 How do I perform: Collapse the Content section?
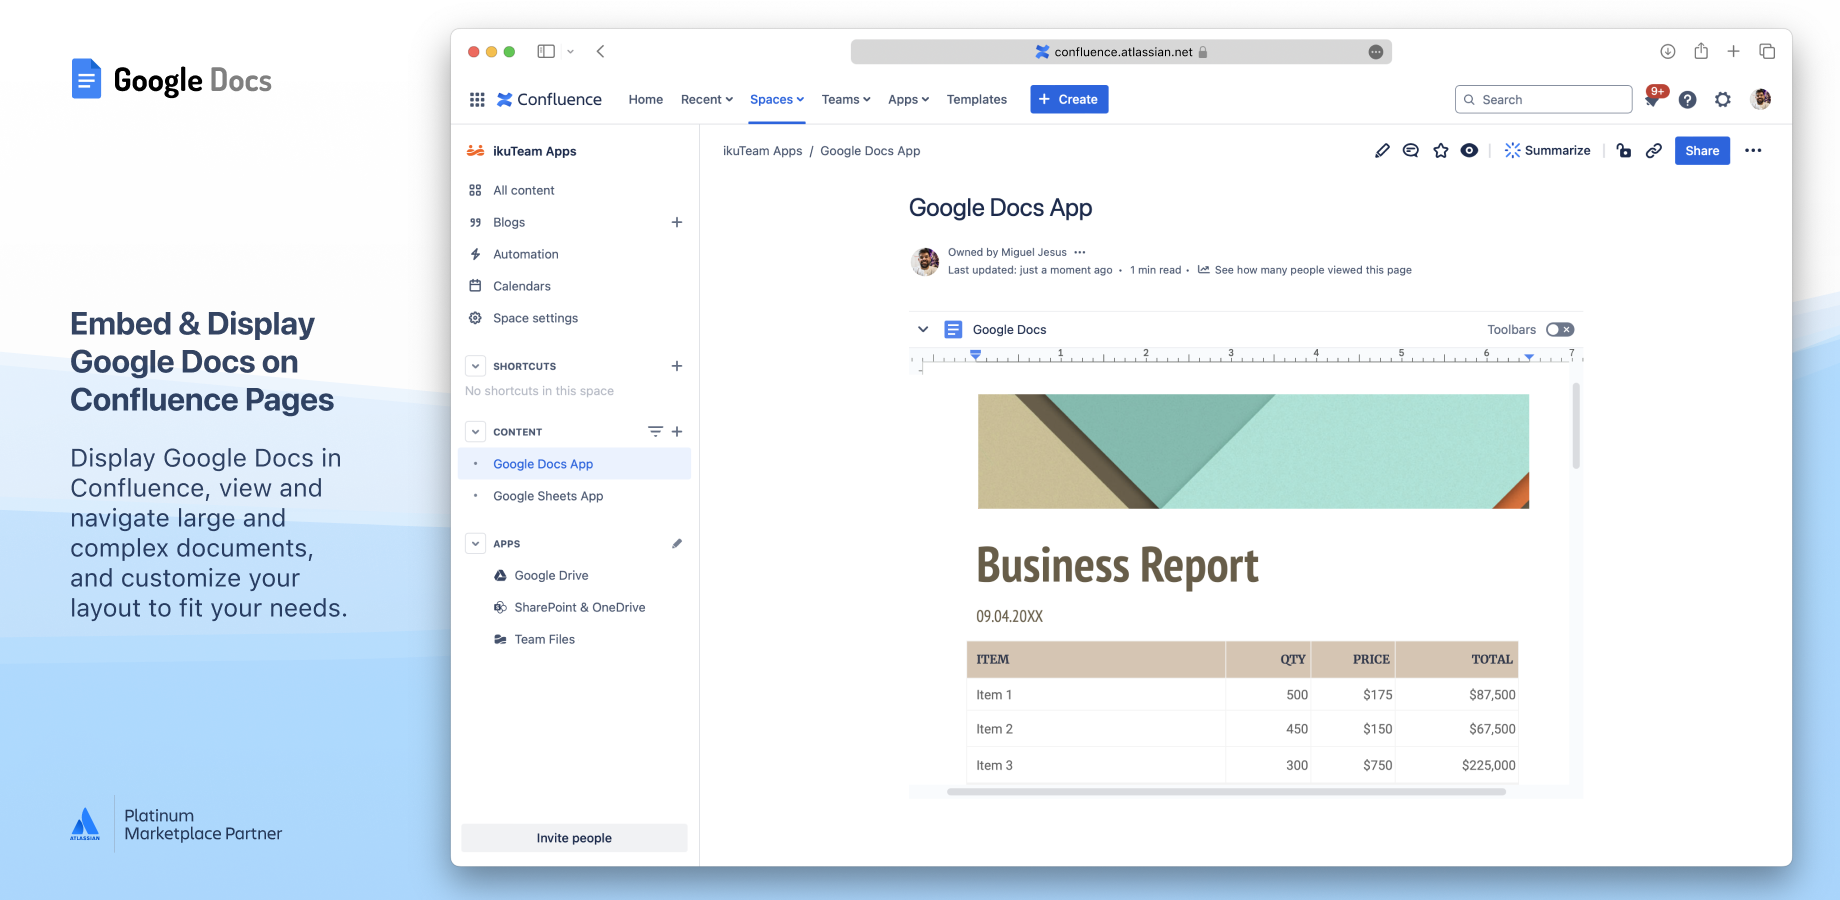click(476, 432)
